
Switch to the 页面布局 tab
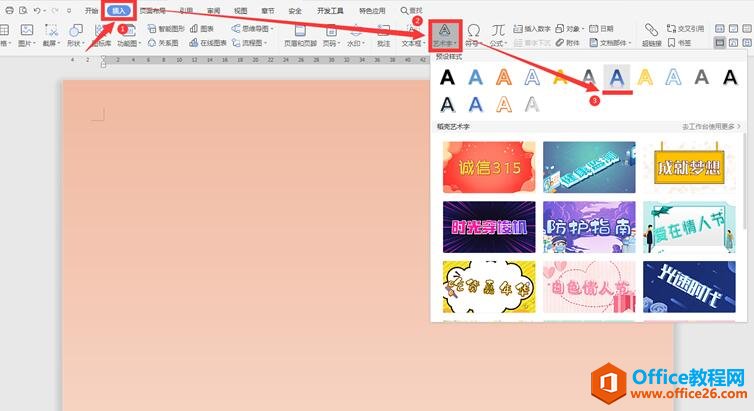pyautogui.click(x=152, y=11)
